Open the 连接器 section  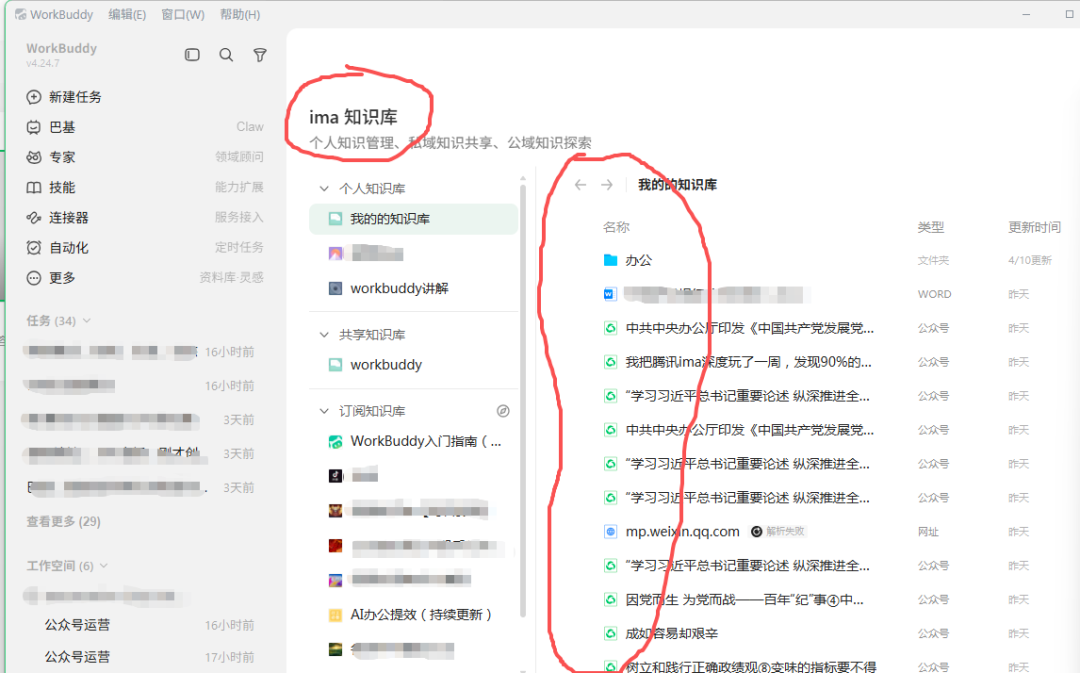click(145, 218)
